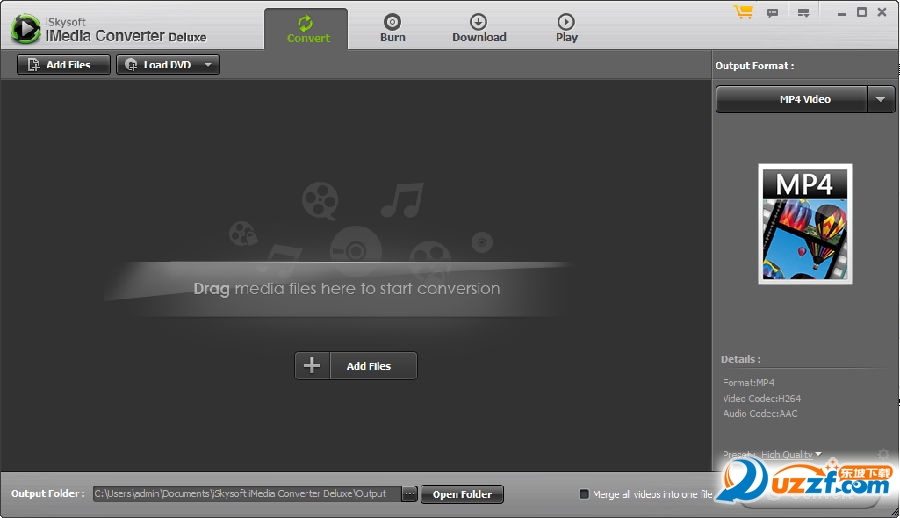Browse output folder with ellipsis button
Image resolution: width=900 pixels, height=518 pixels.
pyautogui.click(x=409, y=494)
